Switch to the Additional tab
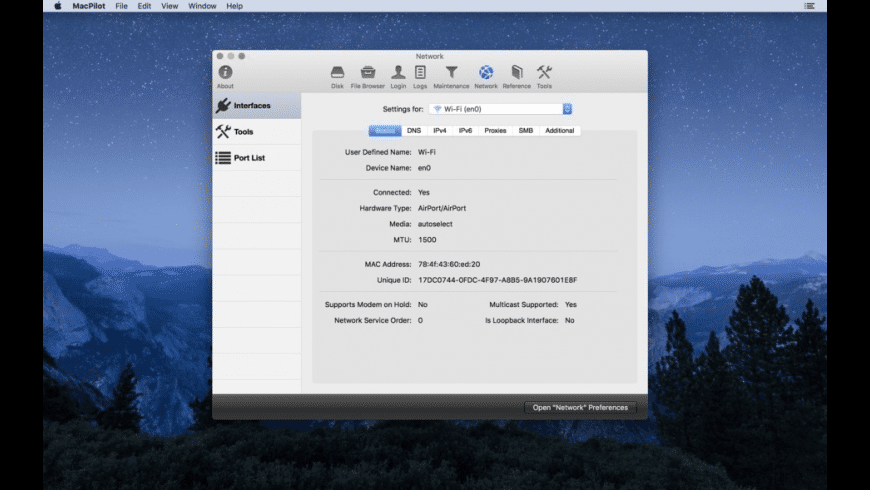This screenshot has width=870, height=490. pyautogui.click(x=559, y=130)
